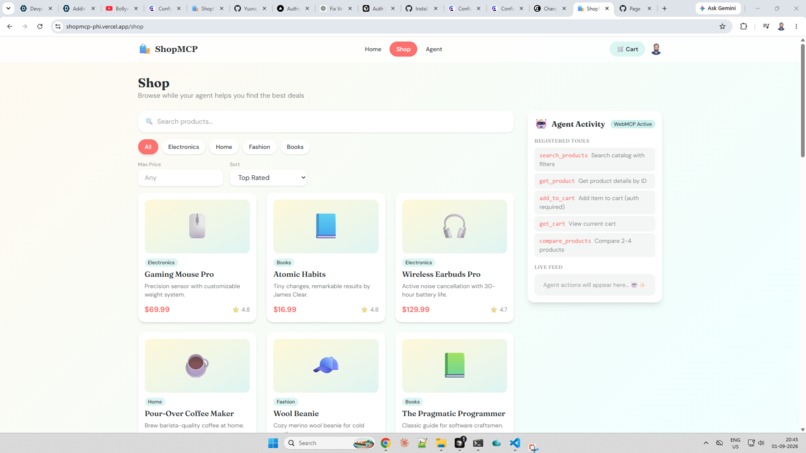Select the compare_products tool entry
806x453 pixels.
pos(595,245)
